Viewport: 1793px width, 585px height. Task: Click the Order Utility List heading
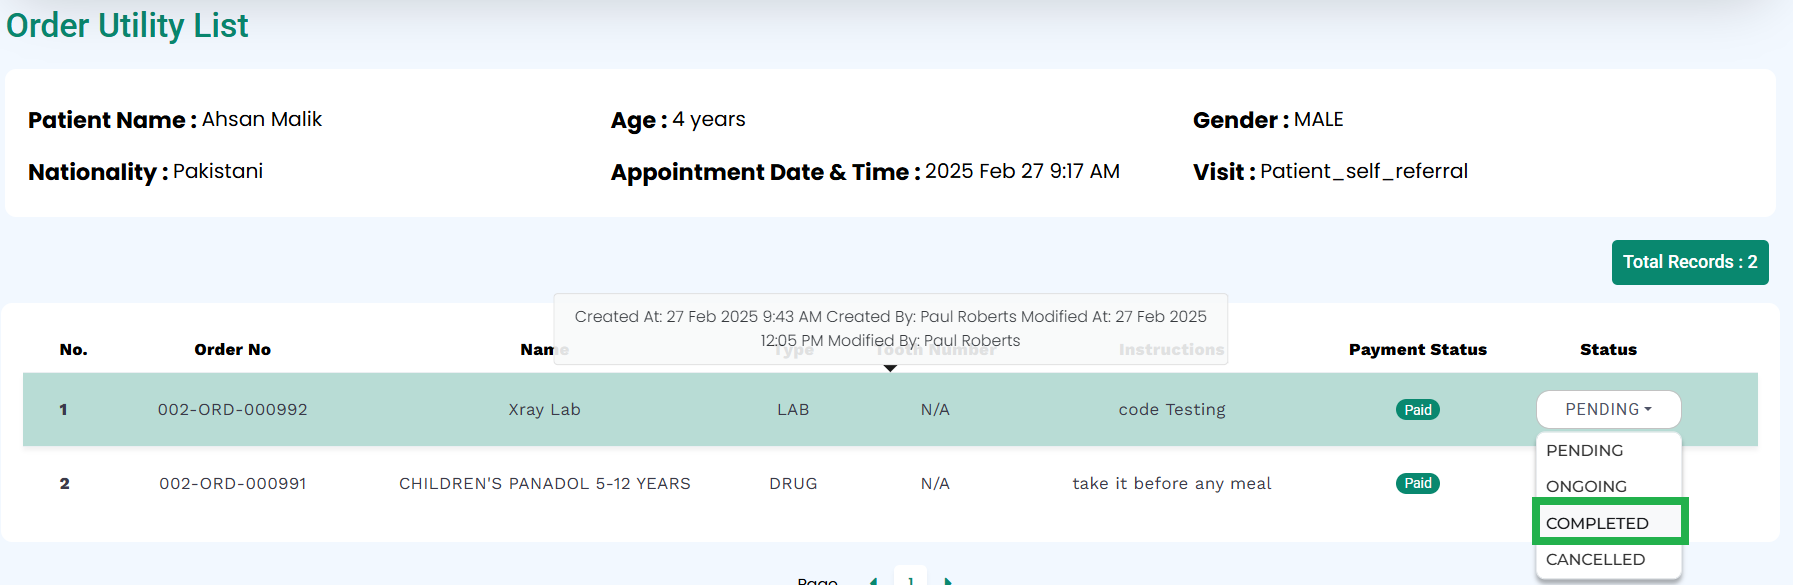click(127, 25)
